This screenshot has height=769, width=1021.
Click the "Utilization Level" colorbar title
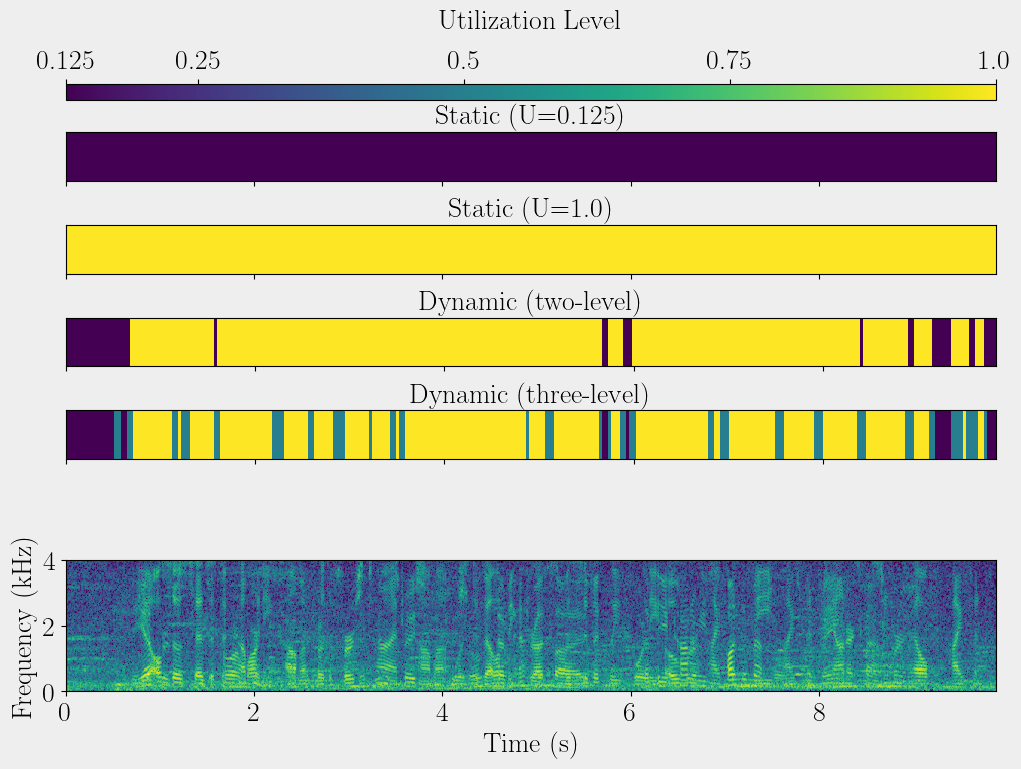pyautogui.click(x=530, y=20)
